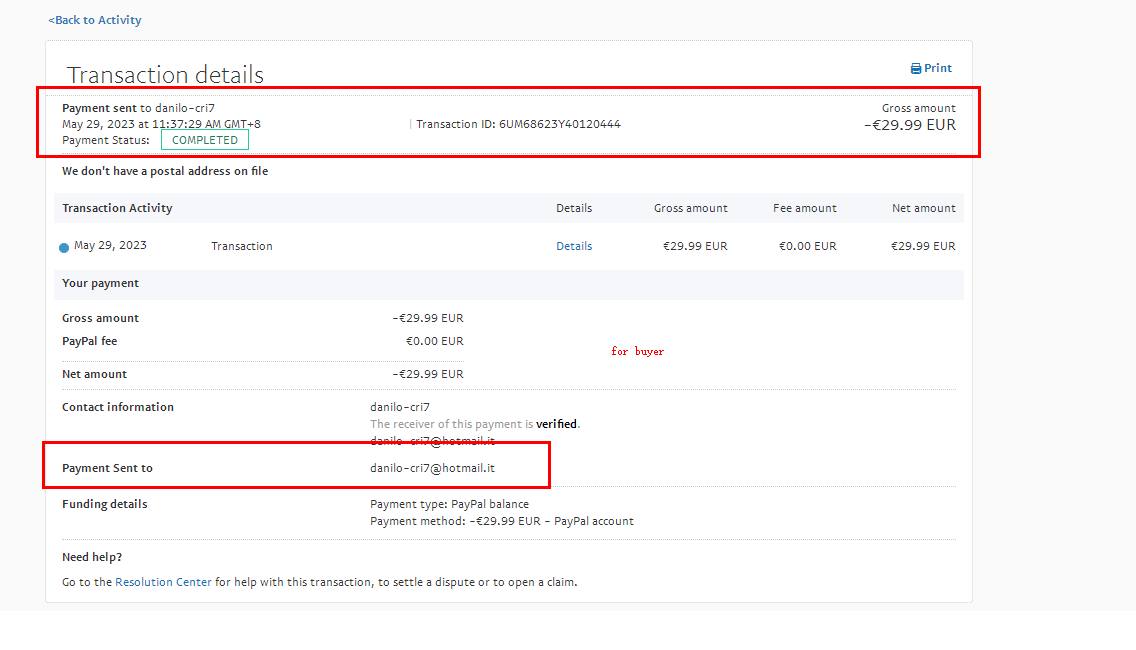Click the Details column header
The height and width of the screenshot is (650, 1136).
pos(574,208)
